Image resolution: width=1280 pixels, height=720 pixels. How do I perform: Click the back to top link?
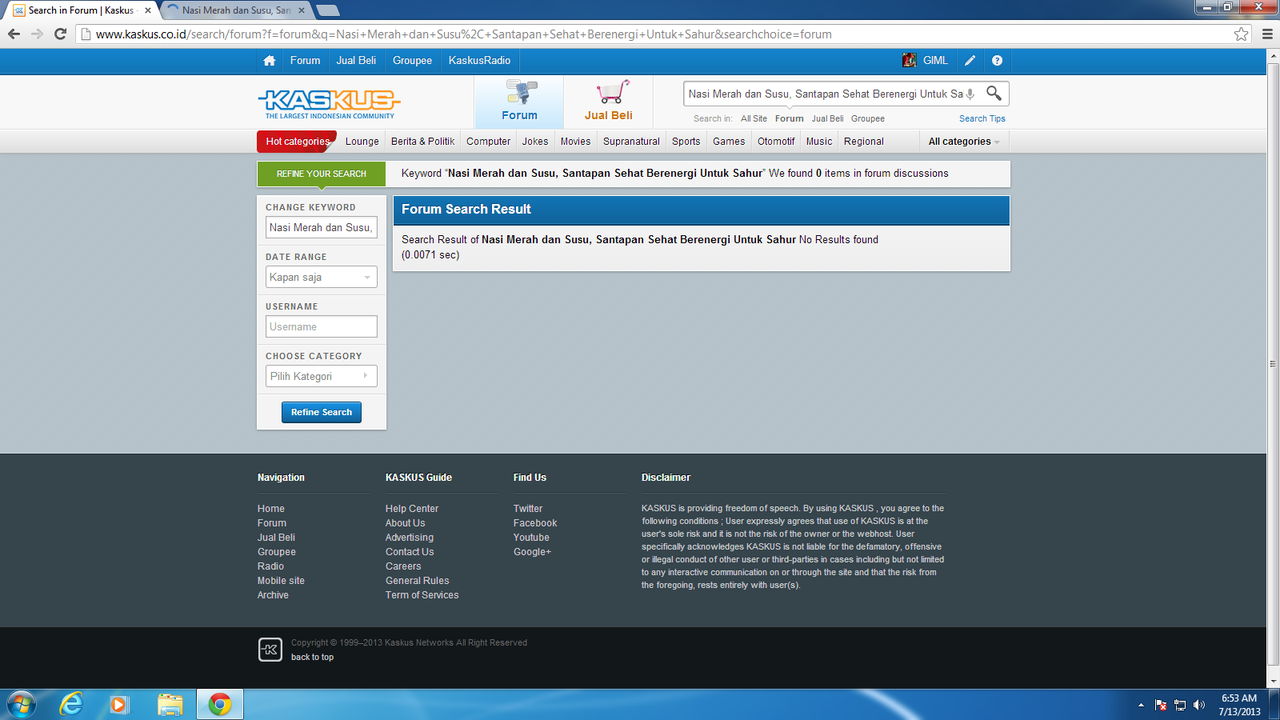click(x=312, y=657)
